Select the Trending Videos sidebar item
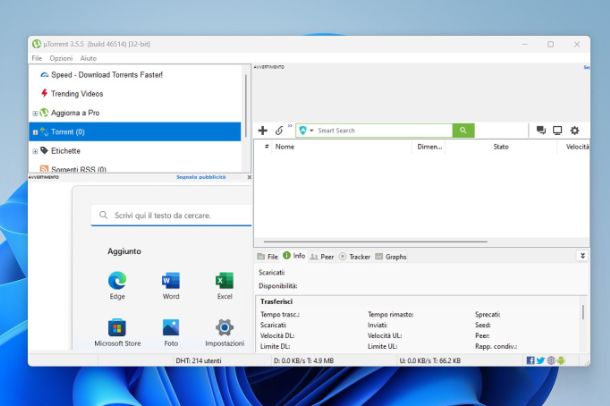610x406 pixels. coord(77,94)
